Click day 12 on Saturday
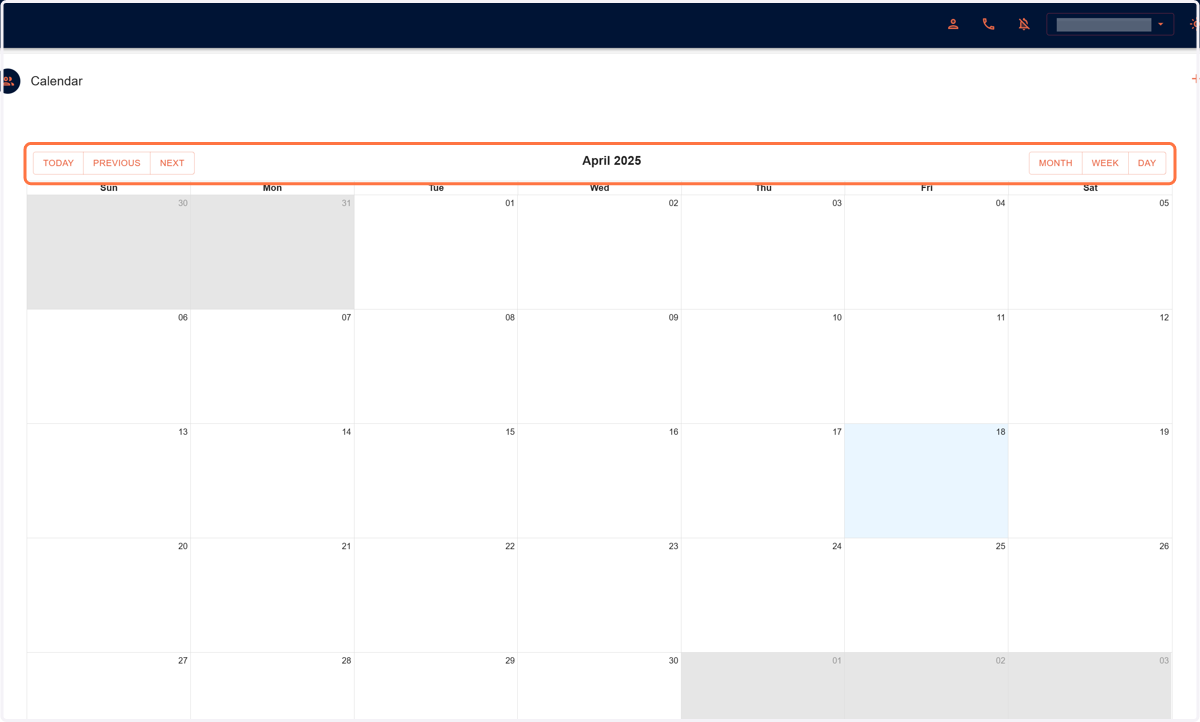Screen dimensions: 1200x722 tap(1090, 367)
